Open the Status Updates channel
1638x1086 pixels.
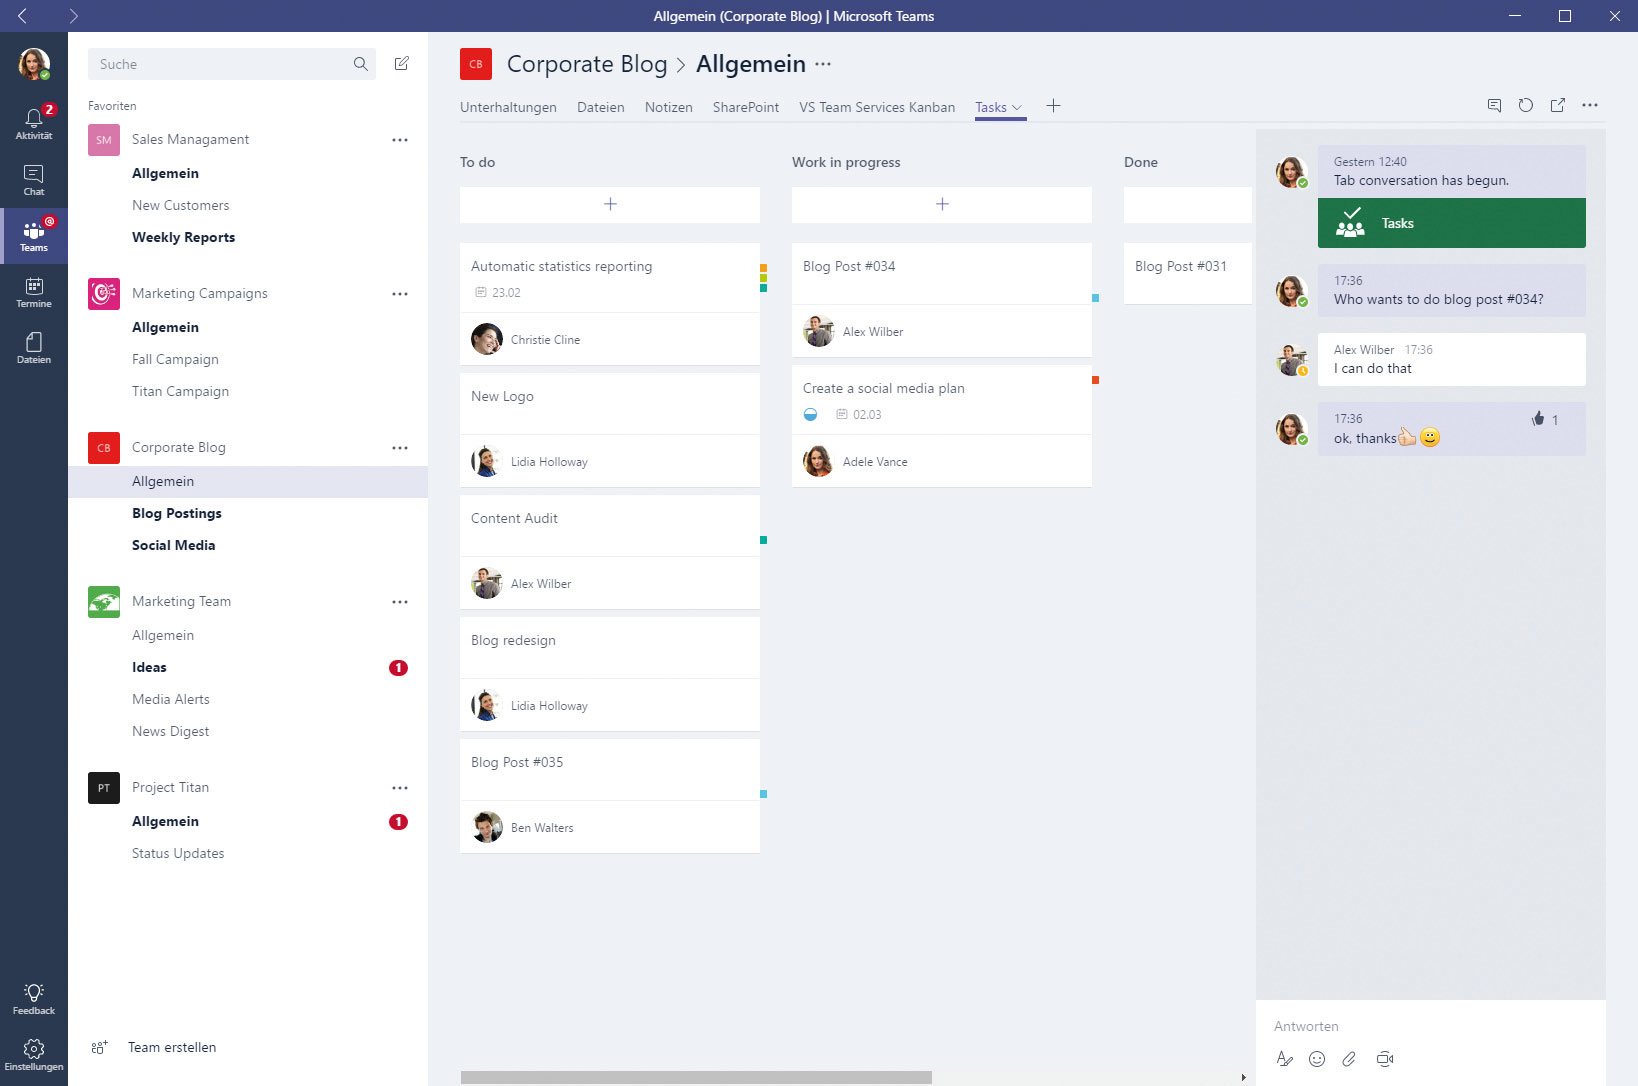pyautogui.click(x=178, y=853)
